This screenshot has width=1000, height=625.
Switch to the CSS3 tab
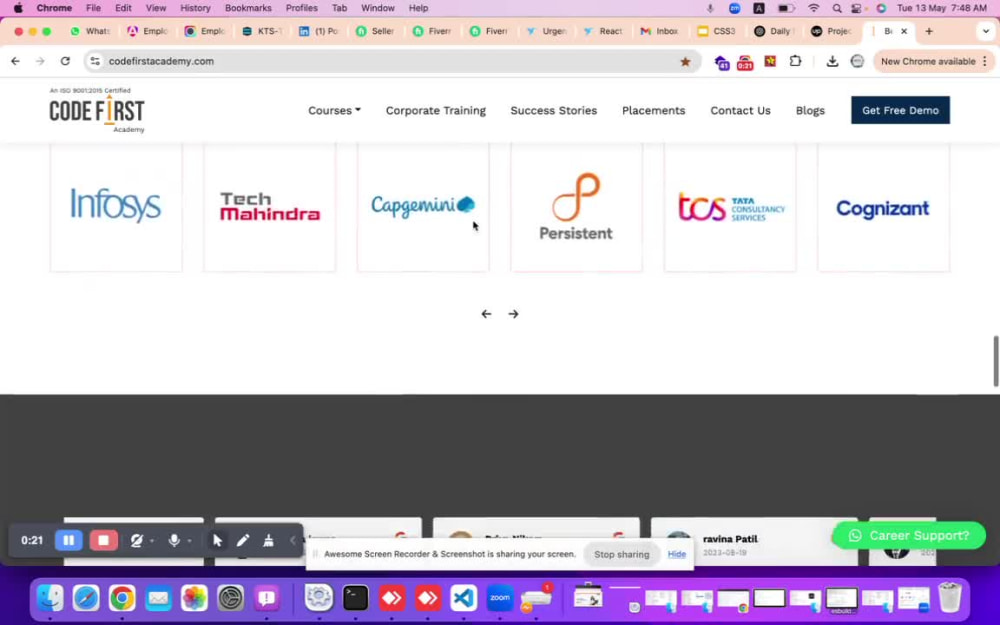717,31
